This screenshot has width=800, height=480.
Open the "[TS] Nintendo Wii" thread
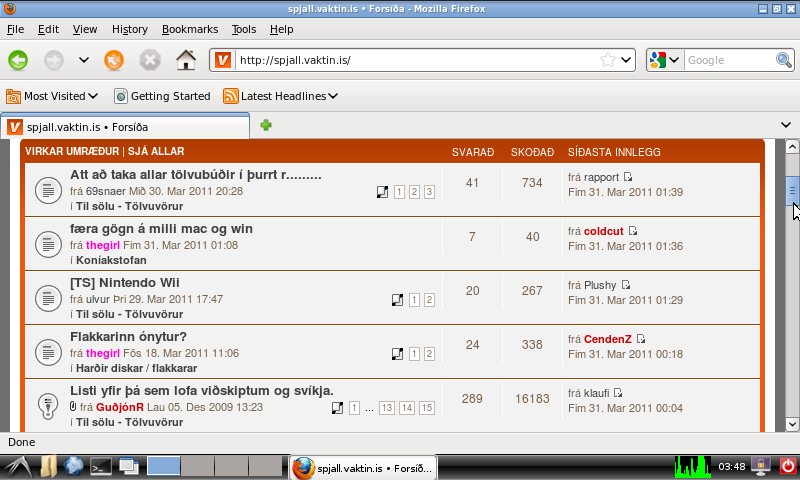coord(125,282)
